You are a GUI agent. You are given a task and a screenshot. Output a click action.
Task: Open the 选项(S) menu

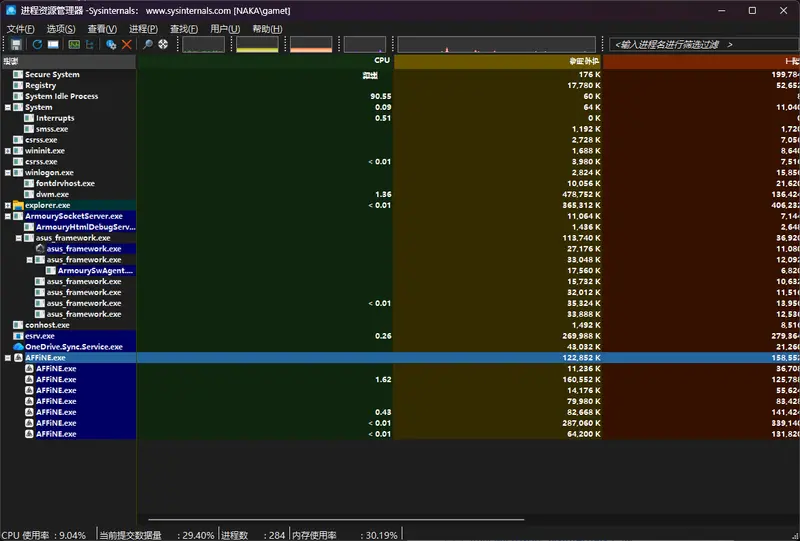coord(60,29)
